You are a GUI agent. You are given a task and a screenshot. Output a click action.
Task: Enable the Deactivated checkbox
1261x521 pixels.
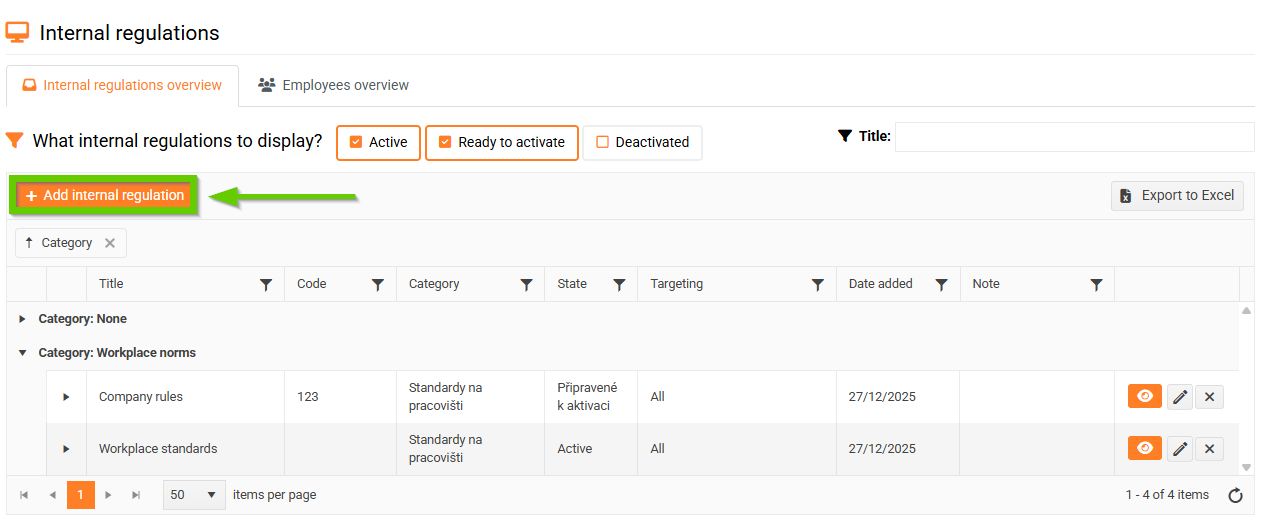click(602, 142)
